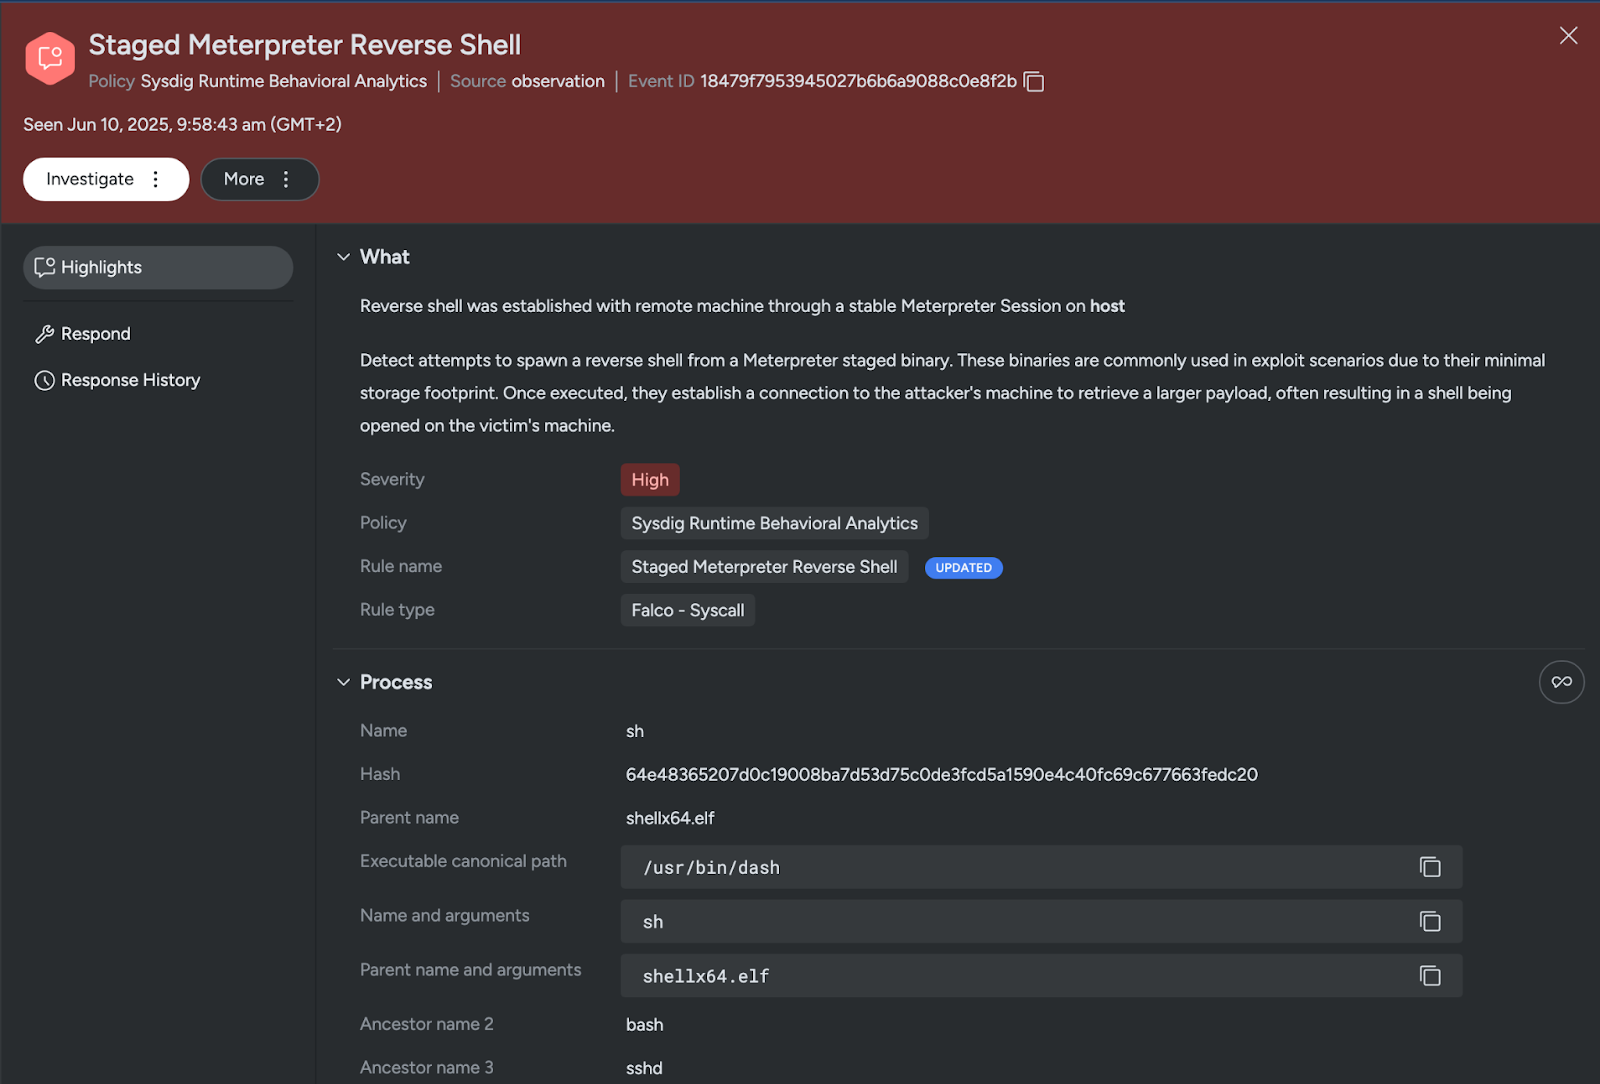Click the Name and arguments sh field

(x=1041, y=921)
